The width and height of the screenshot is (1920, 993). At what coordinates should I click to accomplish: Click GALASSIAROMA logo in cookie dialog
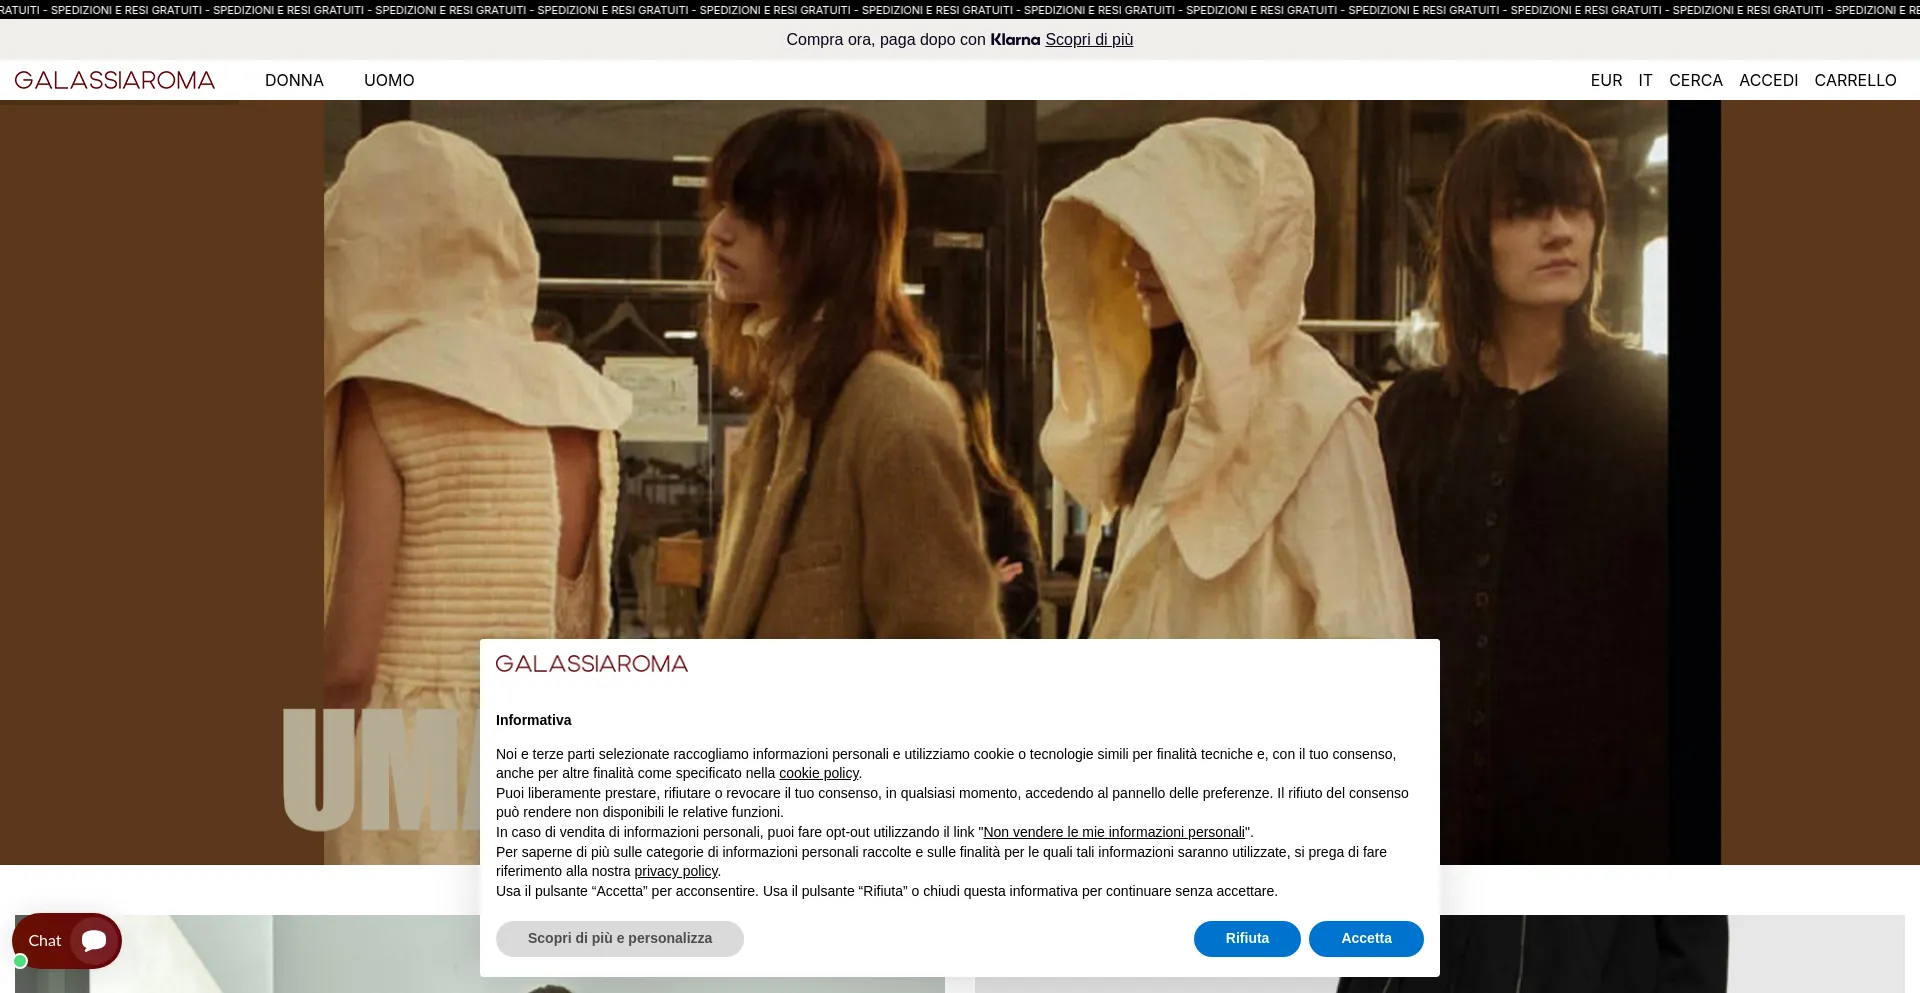(592, 664)
